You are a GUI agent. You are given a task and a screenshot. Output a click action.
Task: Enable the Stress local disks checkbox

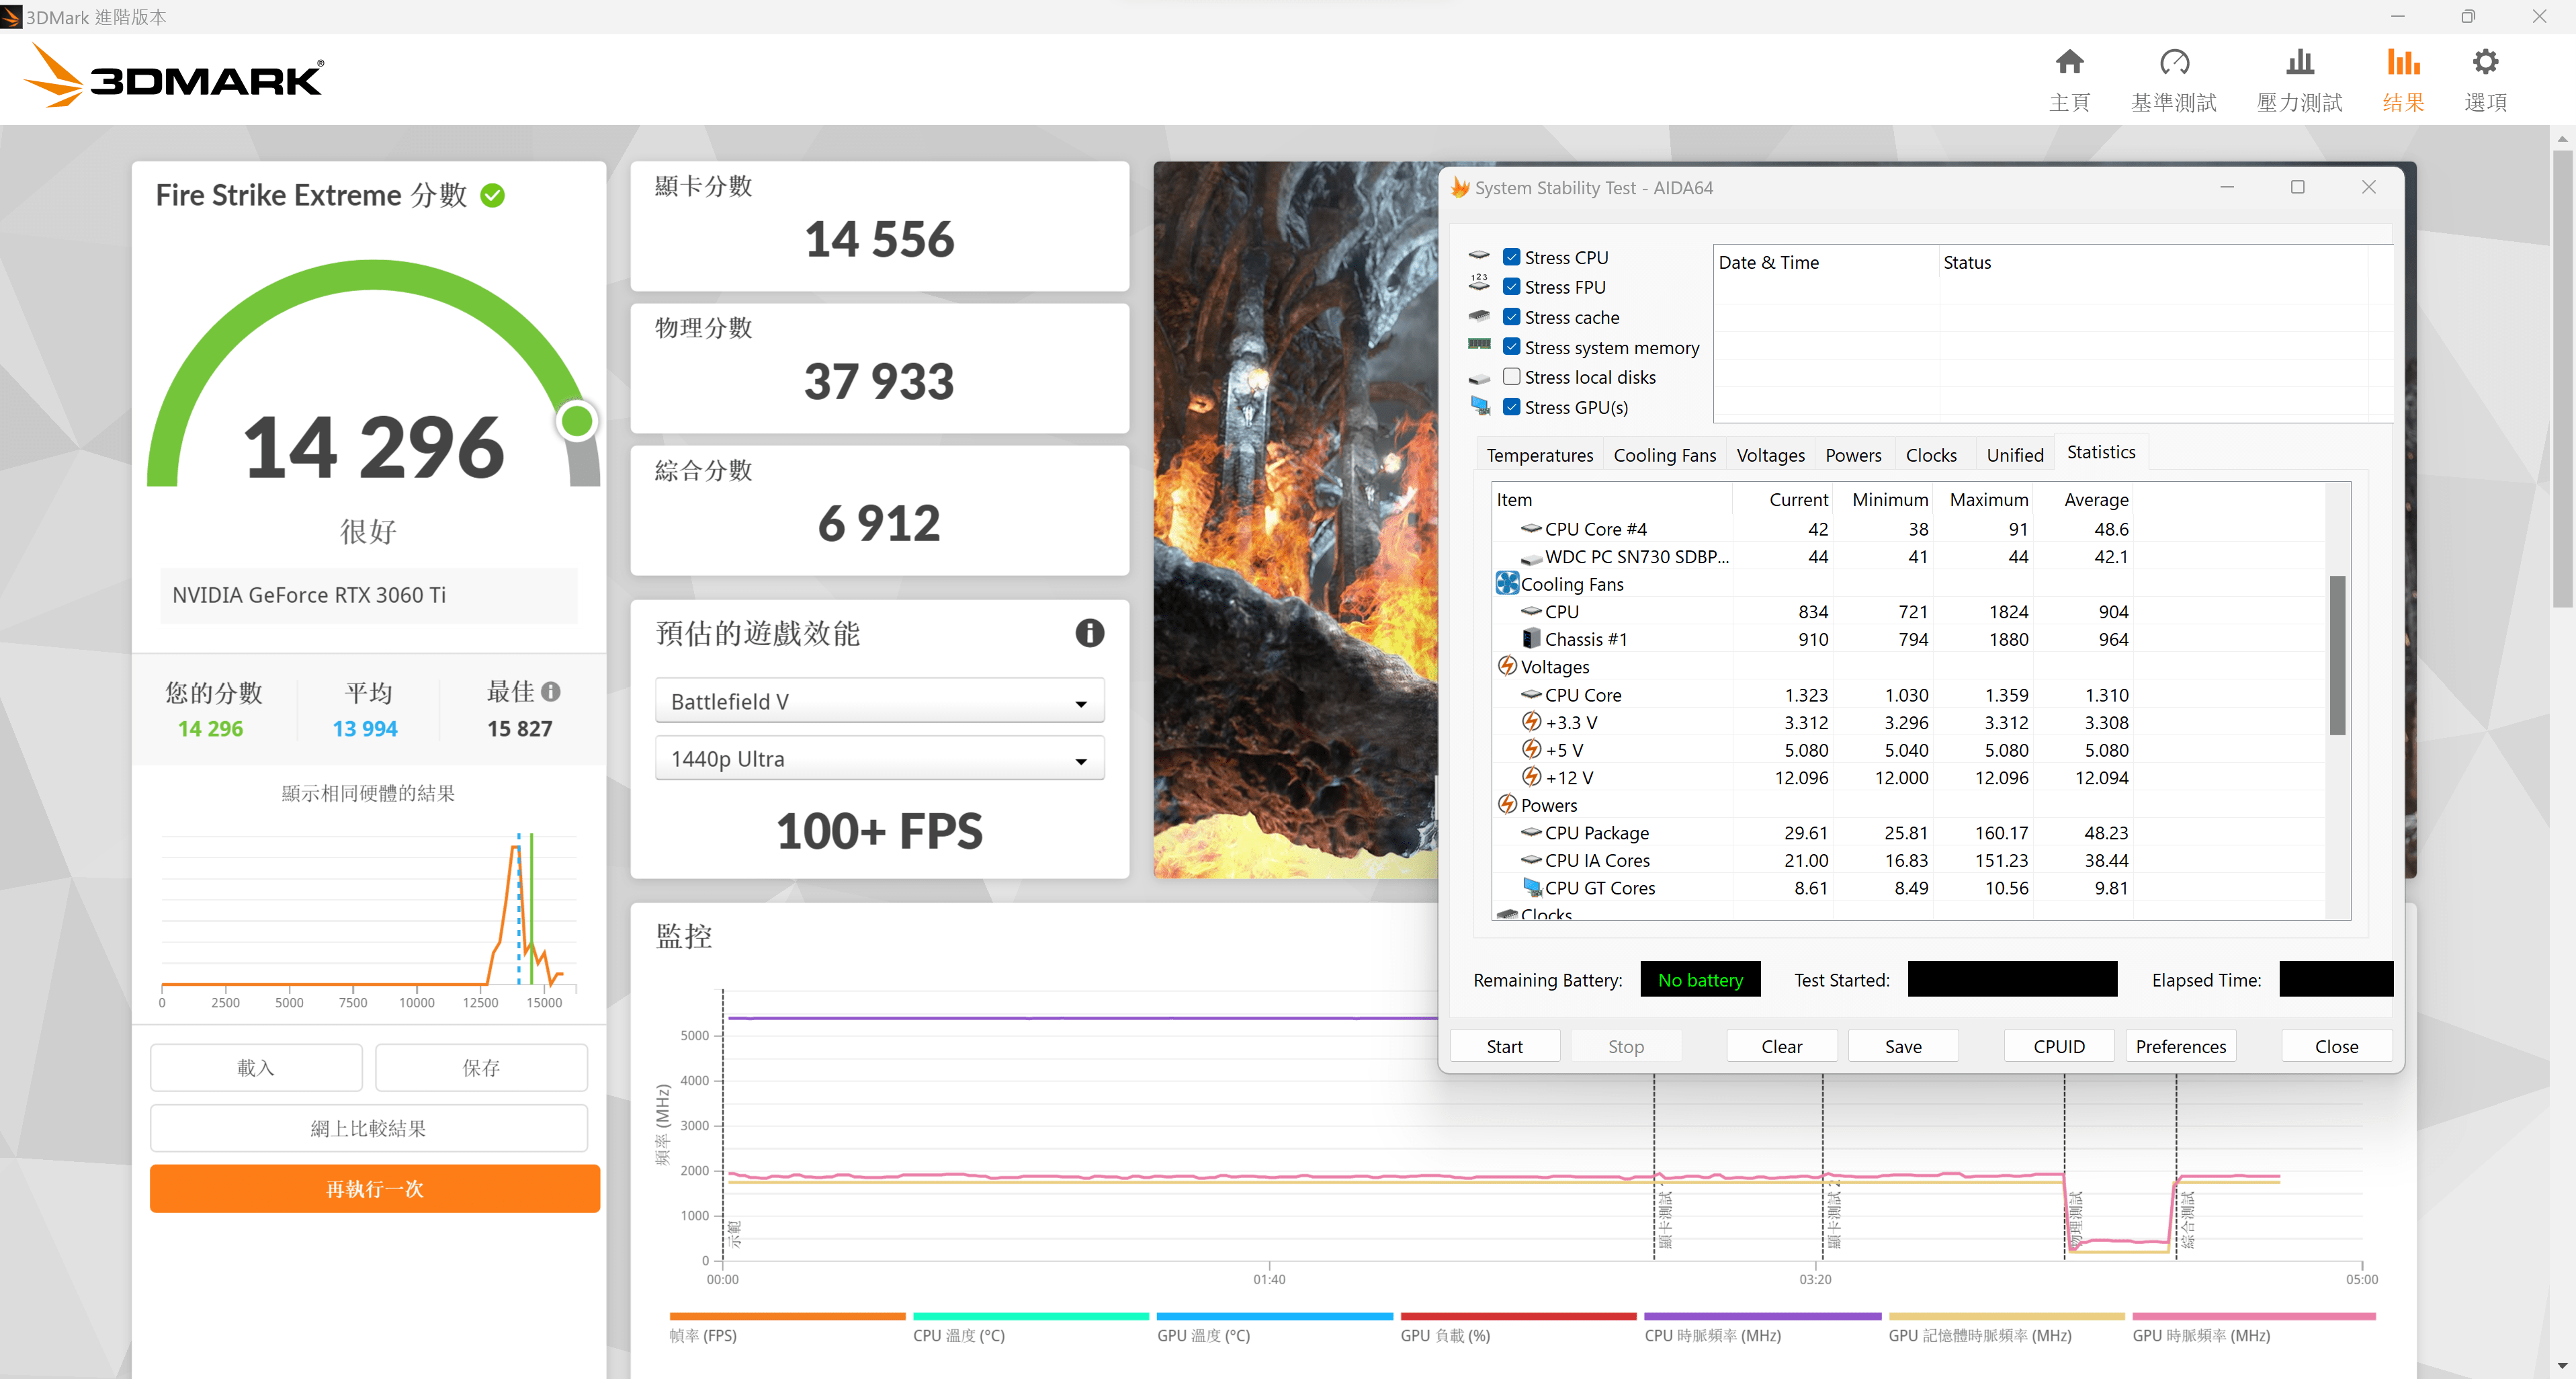point(1512,377)
